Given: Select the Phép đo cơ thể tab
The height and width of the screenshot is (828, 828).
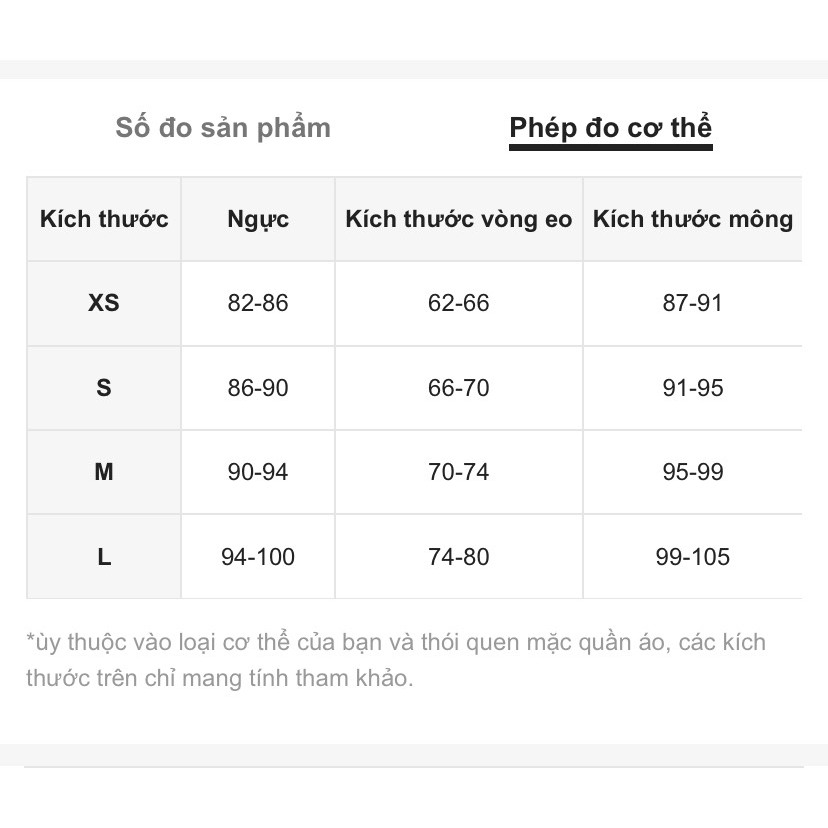Looking at the screenshot, I should pyautogui.click(x=610, y=128).
